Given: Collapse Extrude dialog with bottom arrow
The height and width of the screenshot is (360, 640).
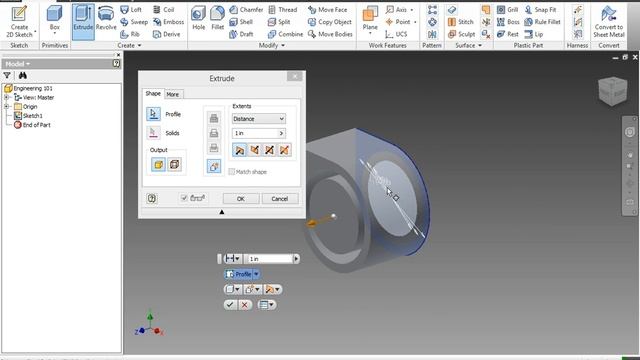Looking at the screenshot, I should [x=222, y=212].
